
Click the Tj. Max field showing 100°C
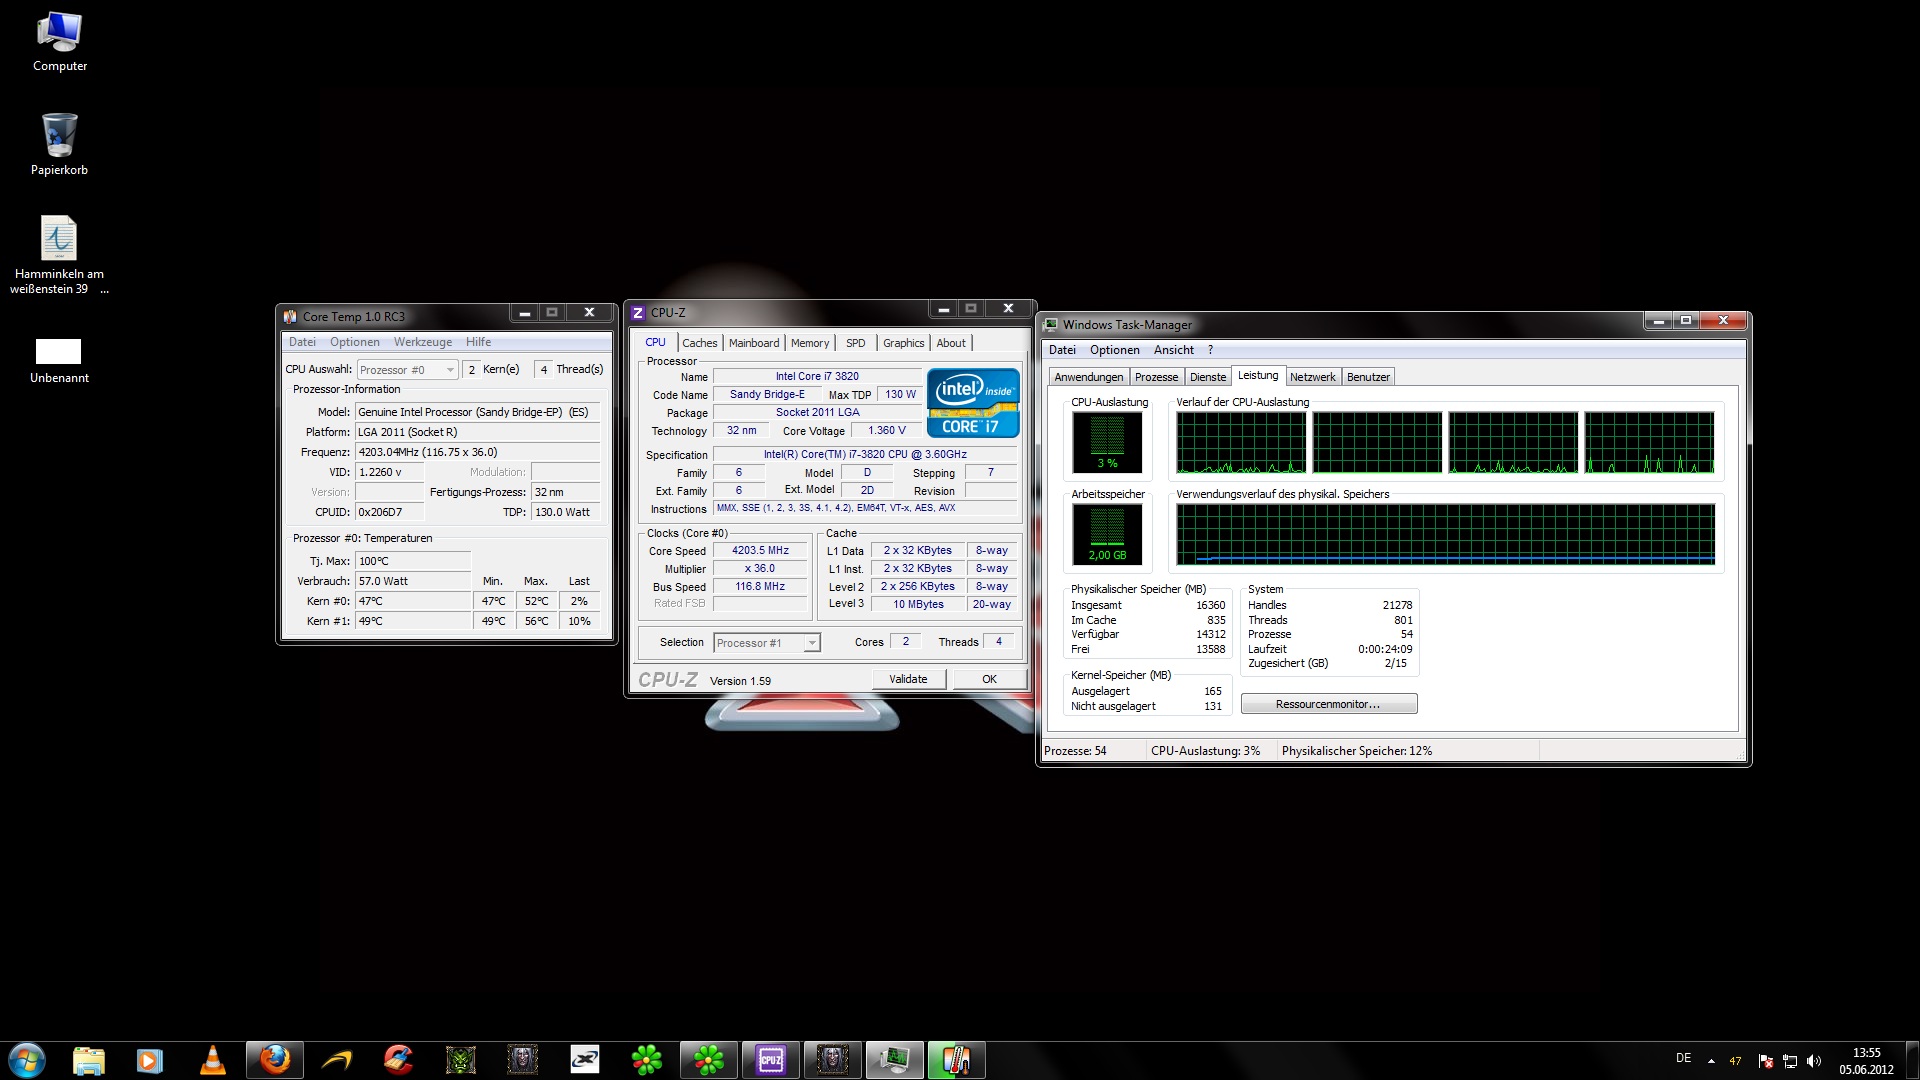tap(412, 561)
